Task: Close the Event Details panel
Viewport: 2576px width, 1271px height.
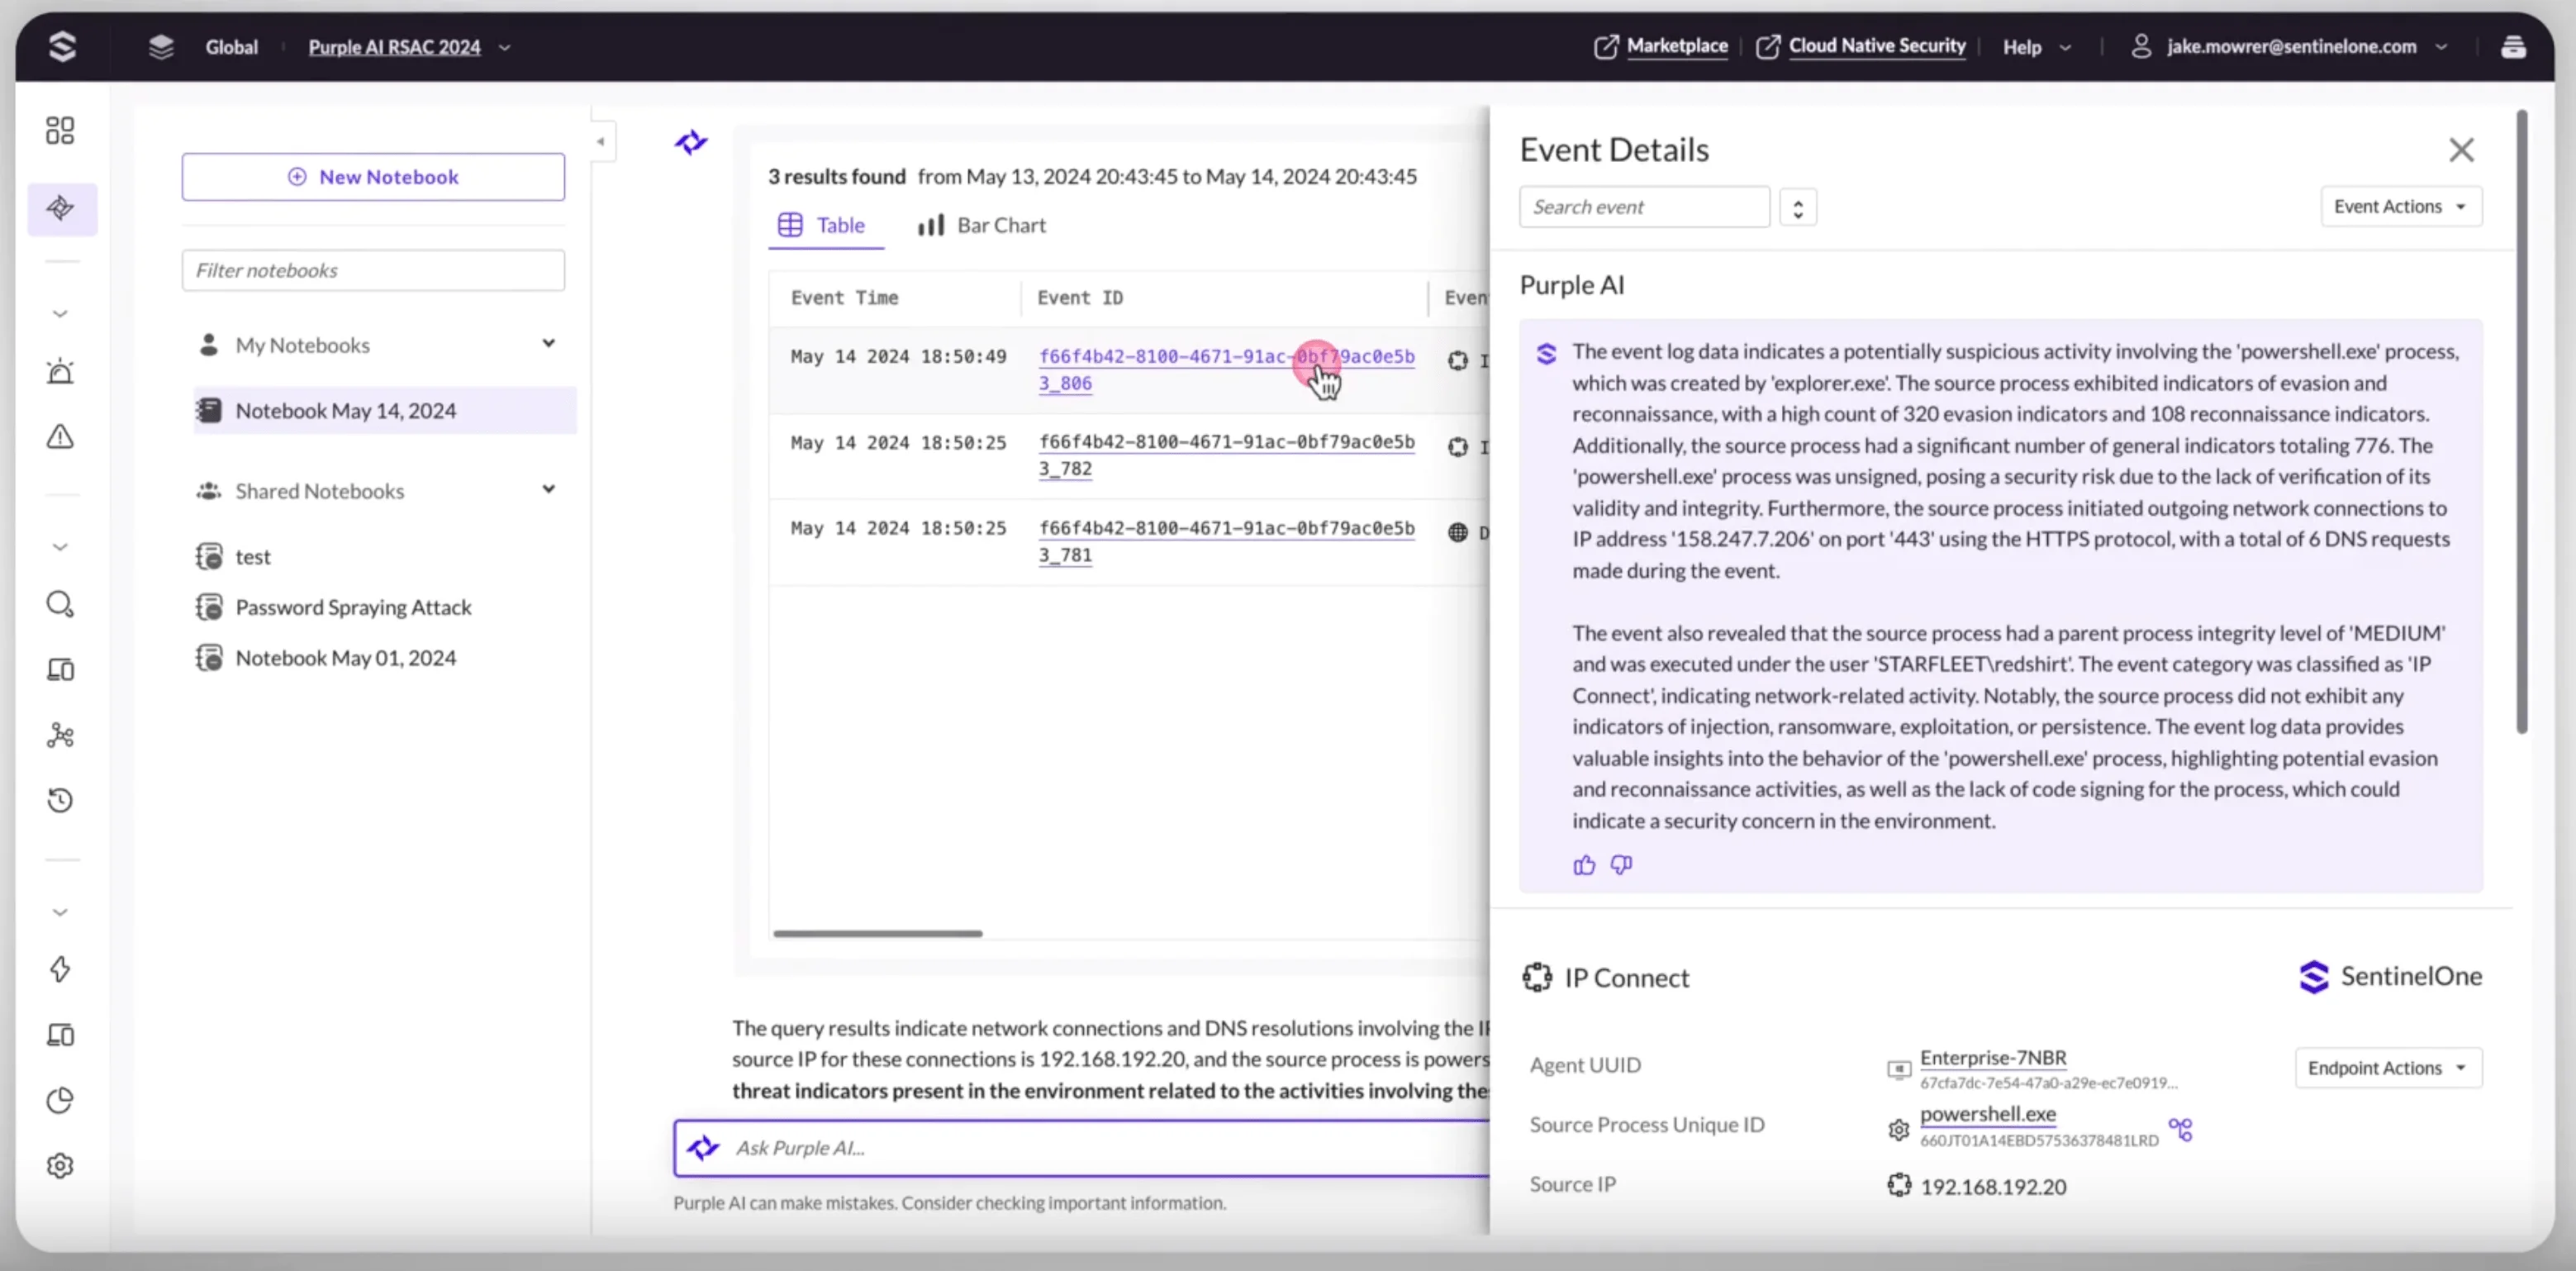Action: tap(2461, 150)
